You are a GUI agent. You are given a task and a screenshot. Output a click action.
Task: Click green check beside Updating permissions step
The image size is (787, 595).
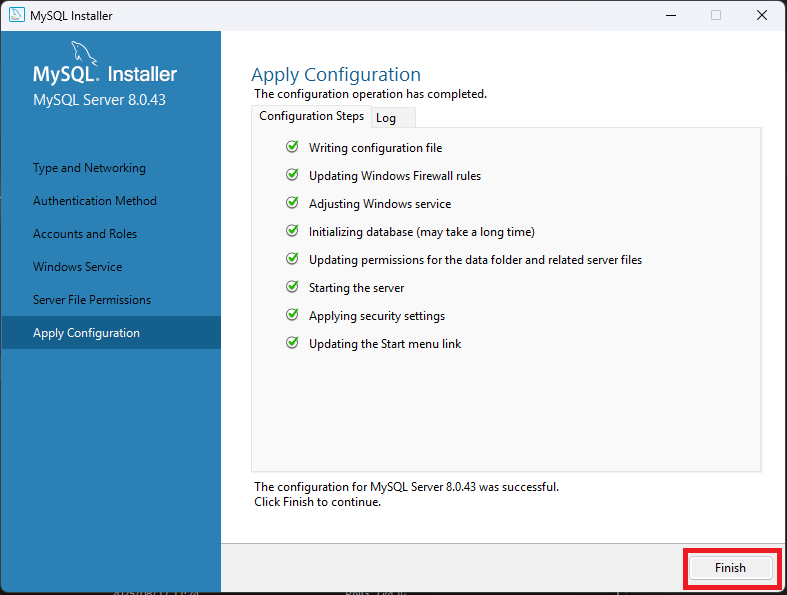coord(292,259)
